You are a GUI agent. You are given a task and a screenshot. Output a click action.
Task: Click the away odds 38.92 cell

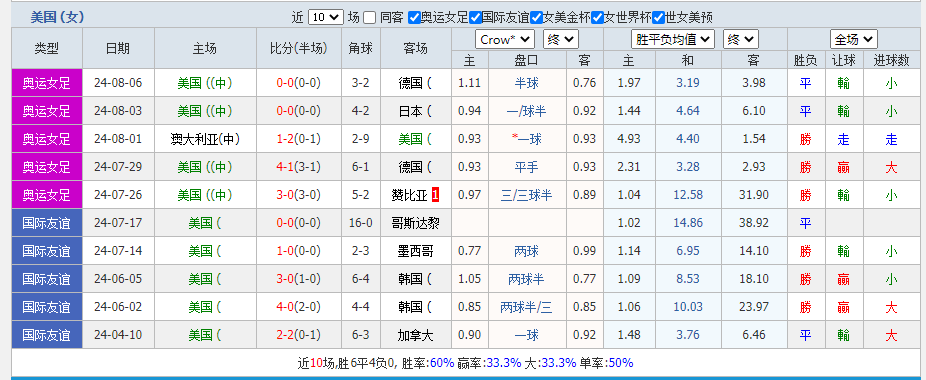[754, 223]
